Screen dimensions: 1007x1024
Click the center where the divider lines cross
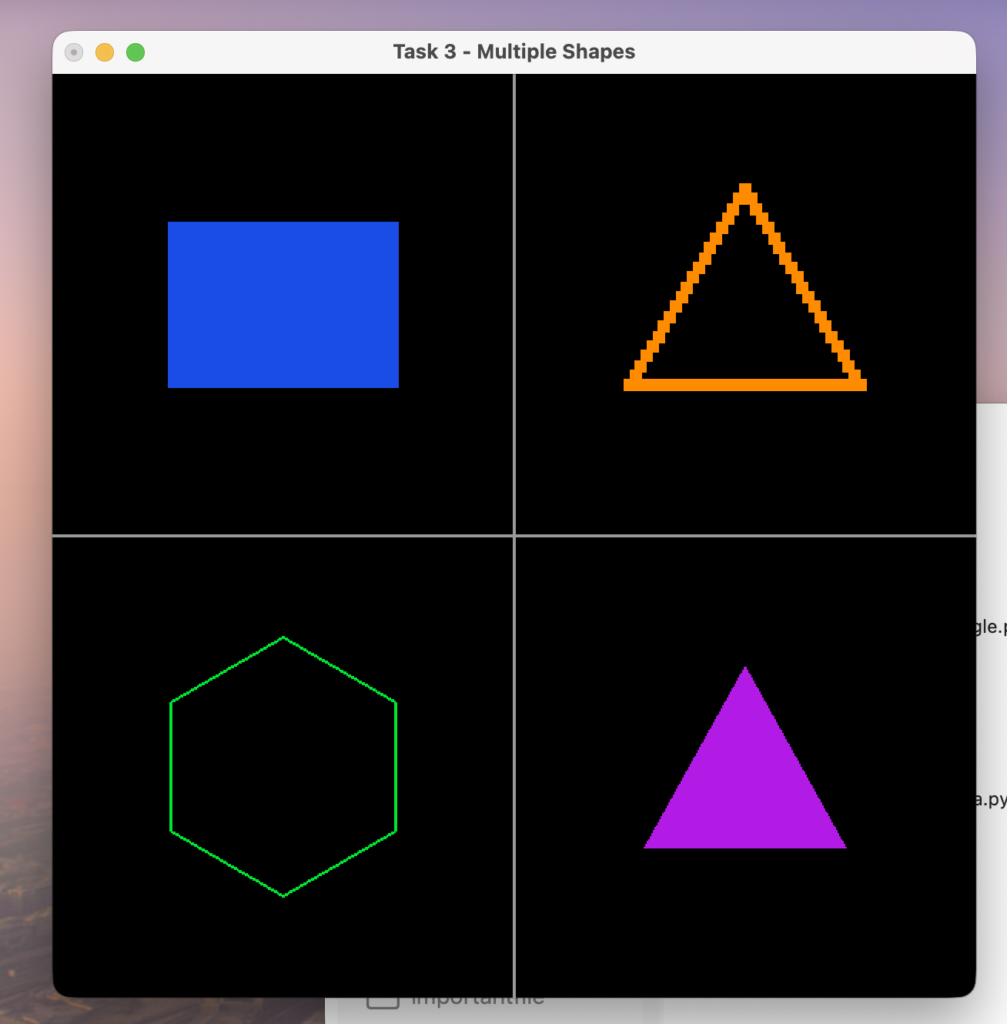click(x=514, y=536)
